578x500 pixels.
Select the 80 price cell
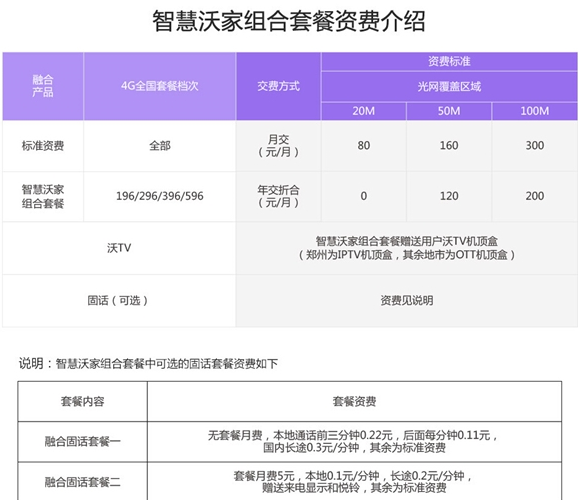click(363, 146)
